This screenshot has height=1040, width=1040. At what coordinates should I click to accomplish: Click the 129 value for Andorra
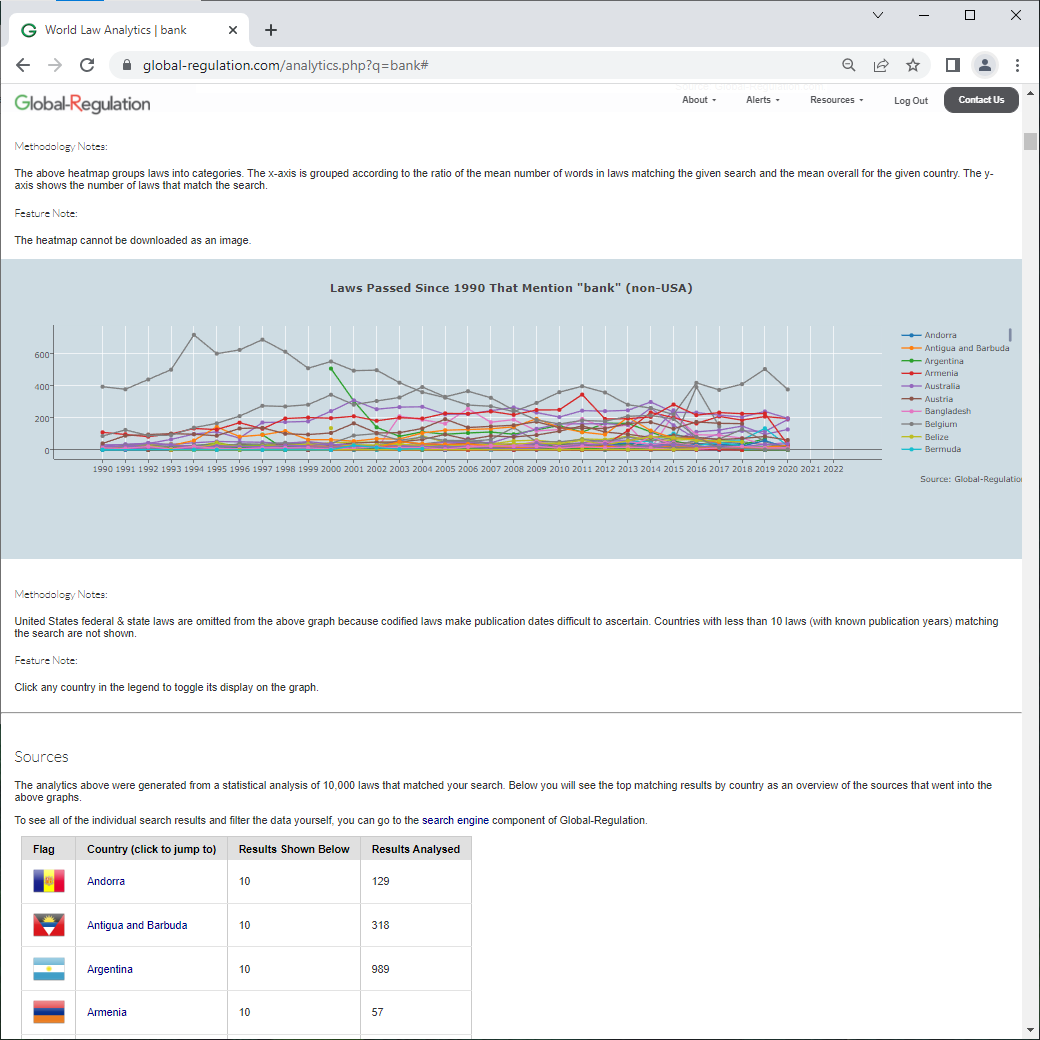tap(381, 881)
